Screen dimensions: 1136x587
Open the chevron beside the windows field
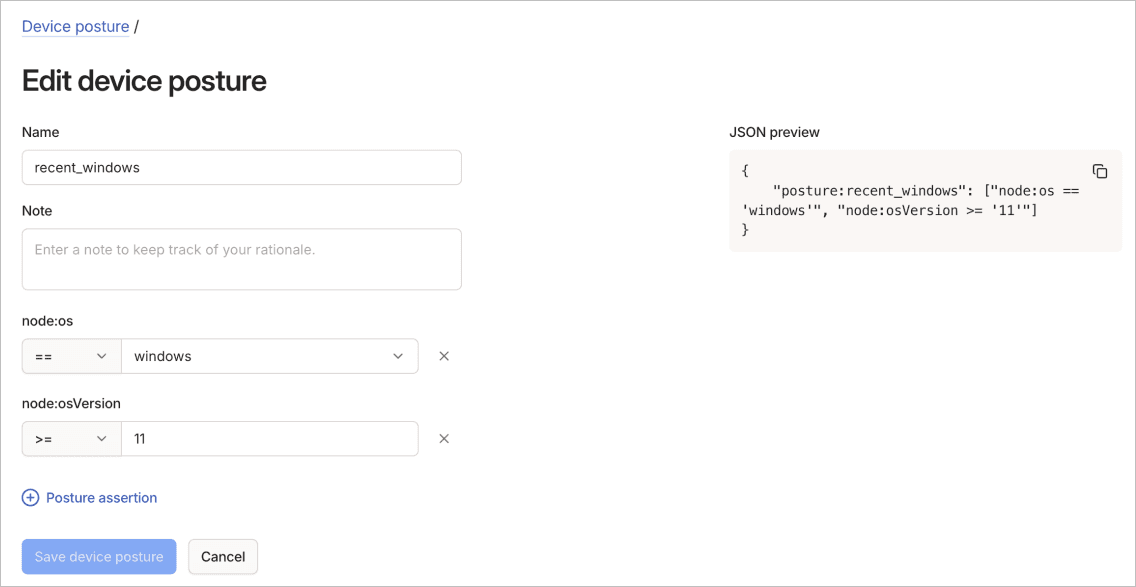pos(398,355)
